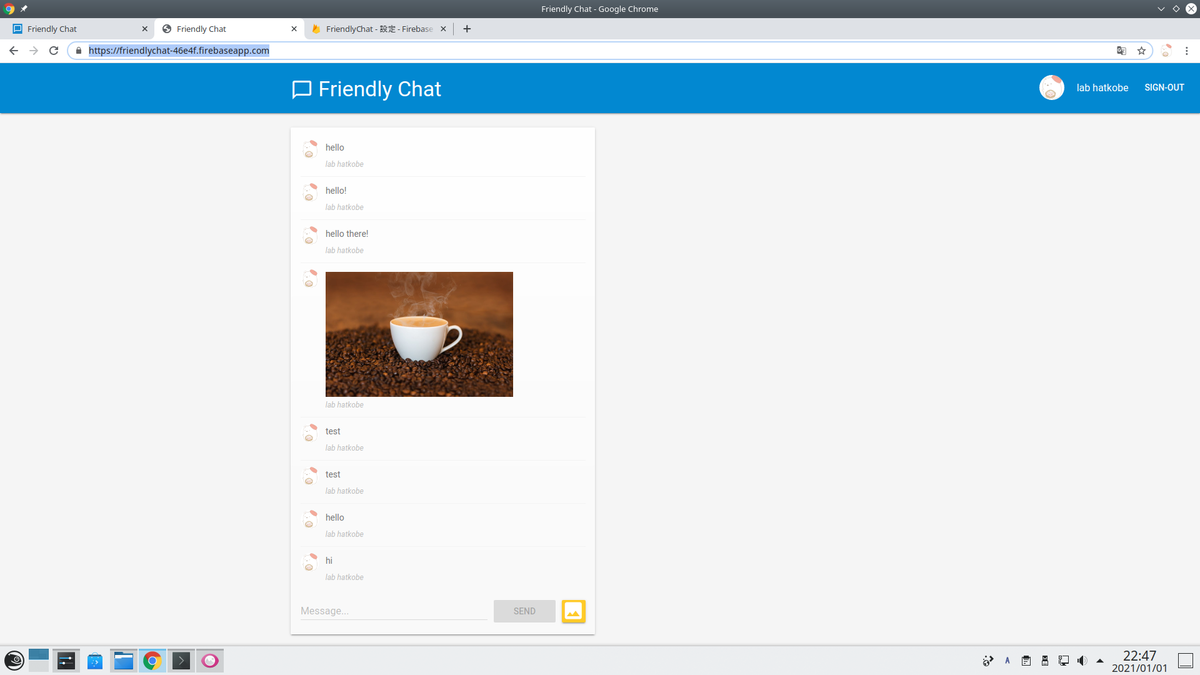1200x675 pixels.
Task: Click the yellow image upload button
Action: 573,611
